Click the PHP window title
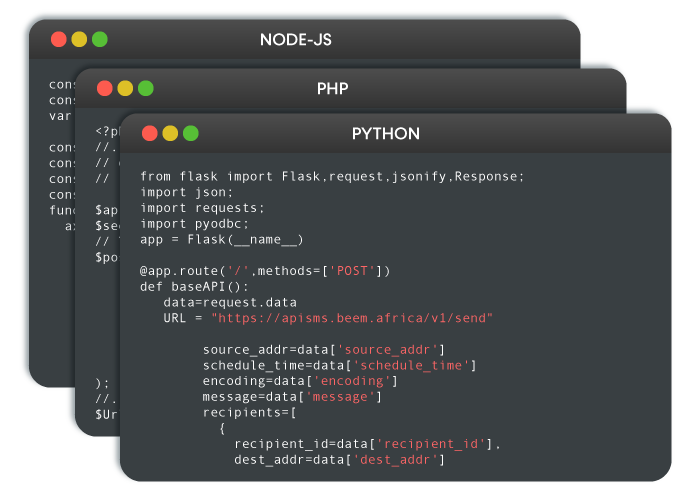700x500 pixels. click(x=333, y=88)
